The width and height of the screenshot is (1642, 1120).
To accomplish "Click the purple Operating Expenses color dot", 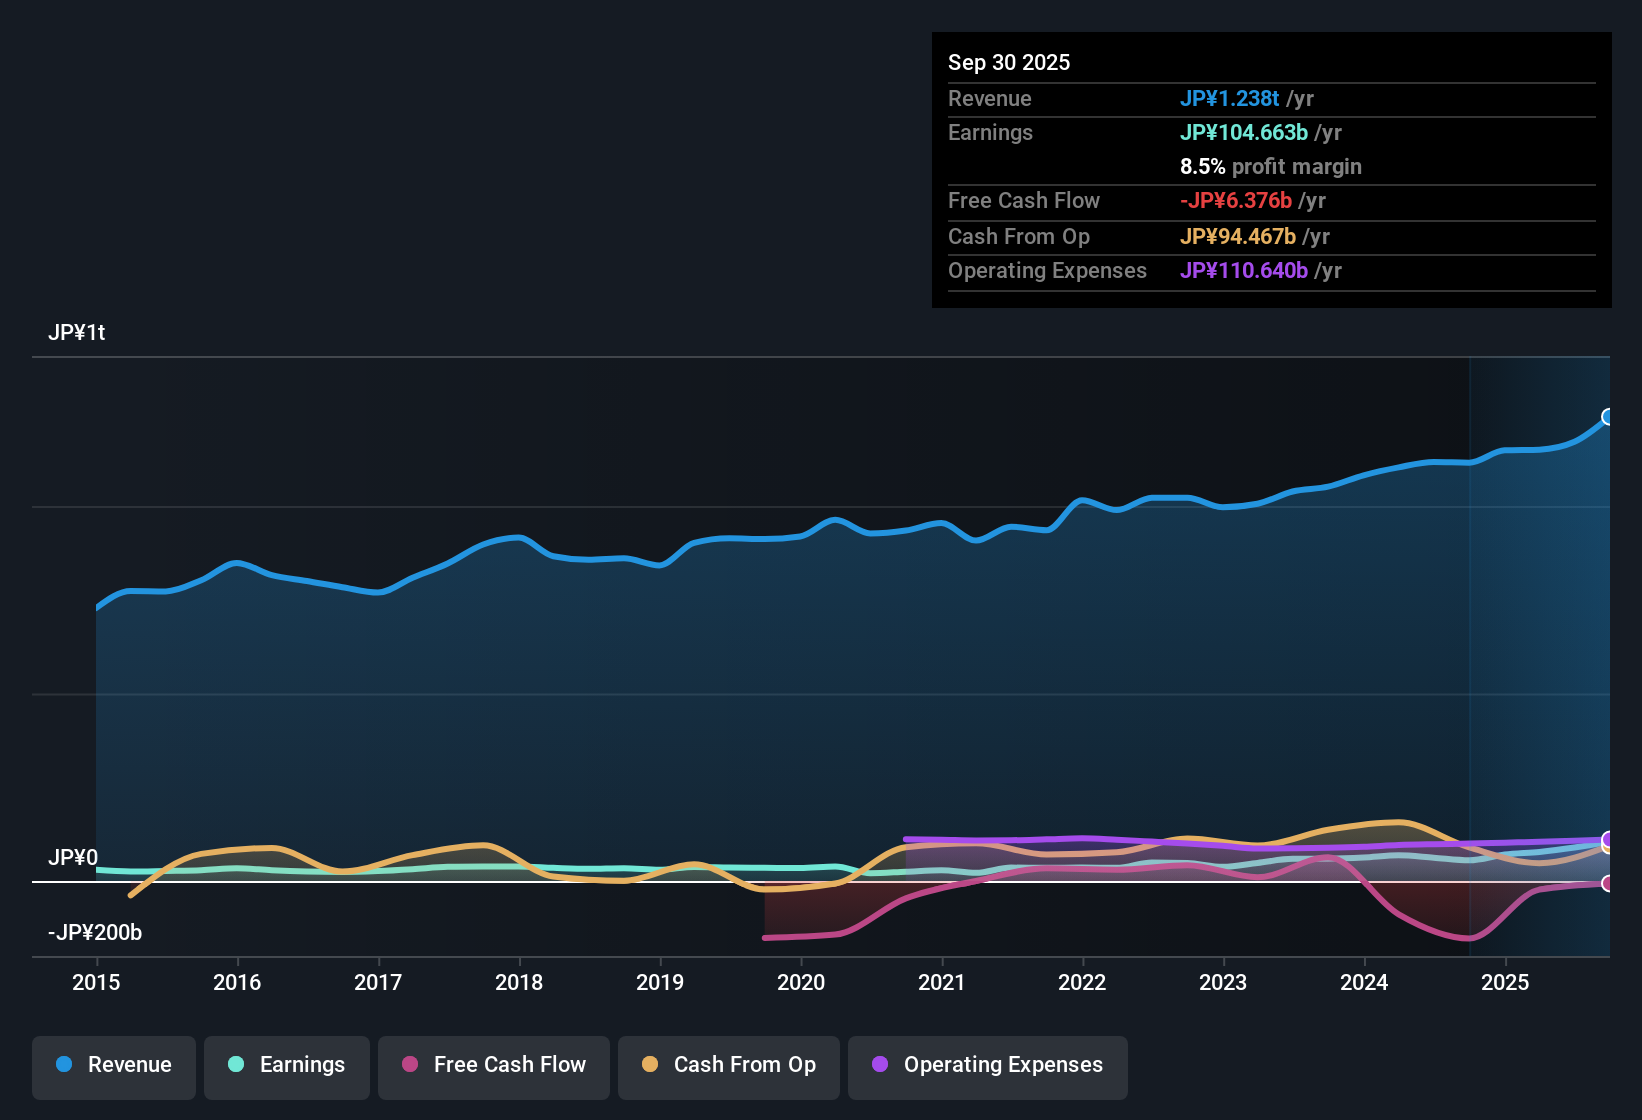I will point(880,1065).
